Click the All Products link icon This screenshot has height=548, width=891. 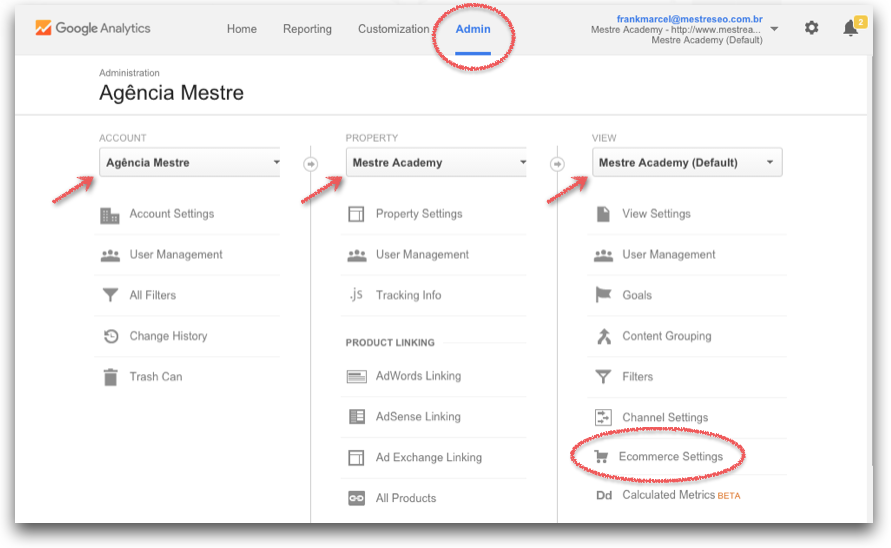(x=356, y=498)
